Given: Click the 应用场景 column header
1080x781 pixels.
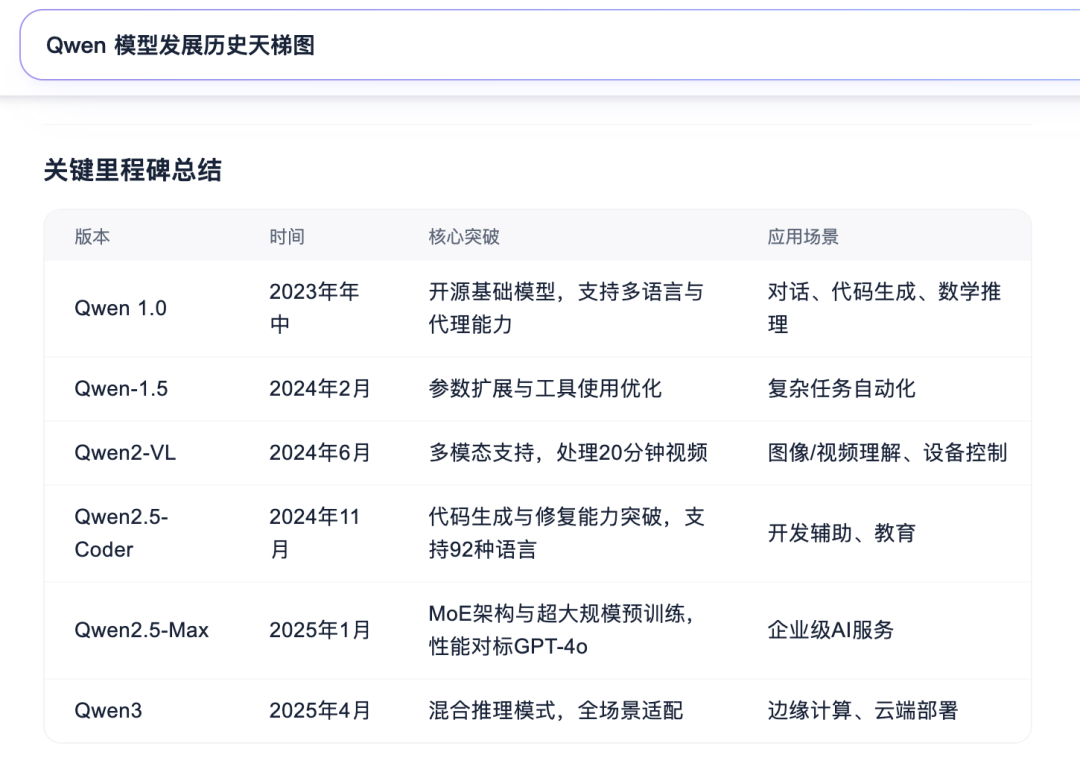Looking at the screenshot, I should [x=803, y=237].
